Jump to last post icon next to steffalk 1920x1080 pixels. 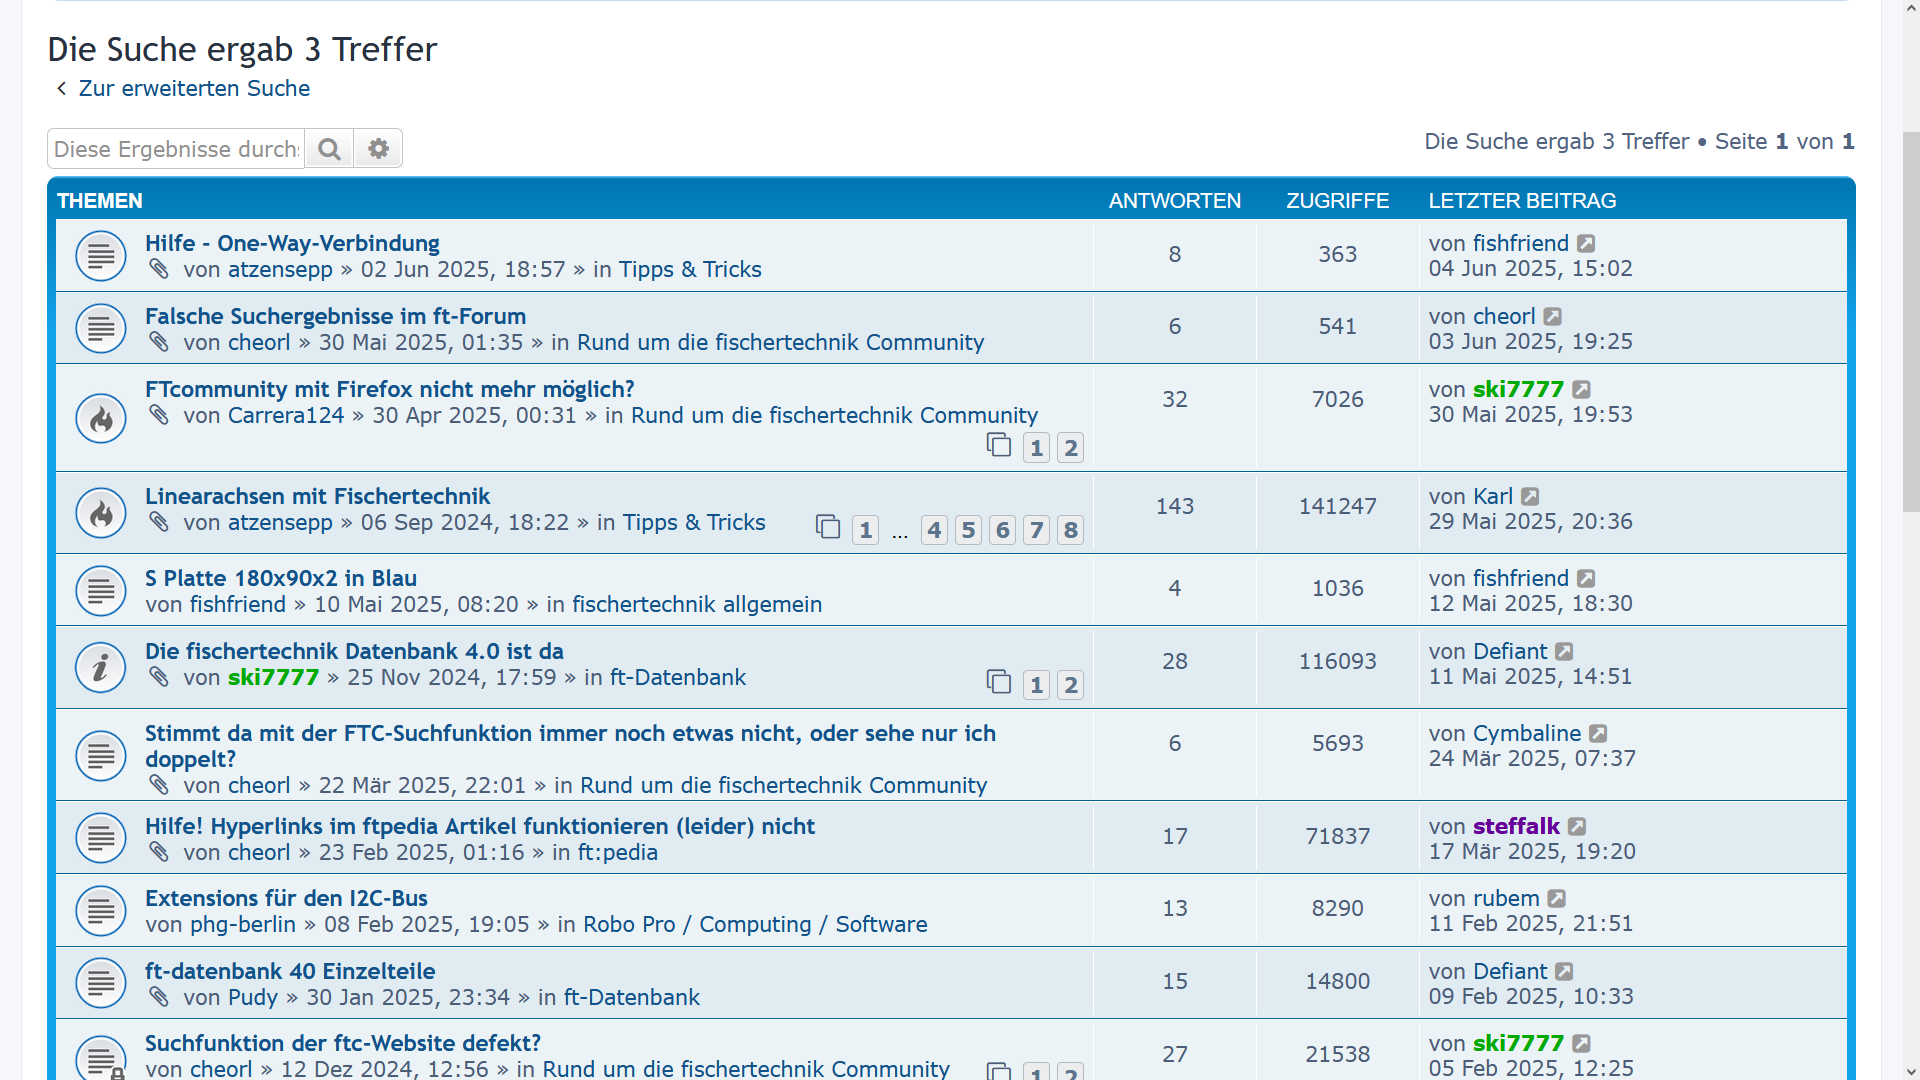click(x=1577, y=826)
